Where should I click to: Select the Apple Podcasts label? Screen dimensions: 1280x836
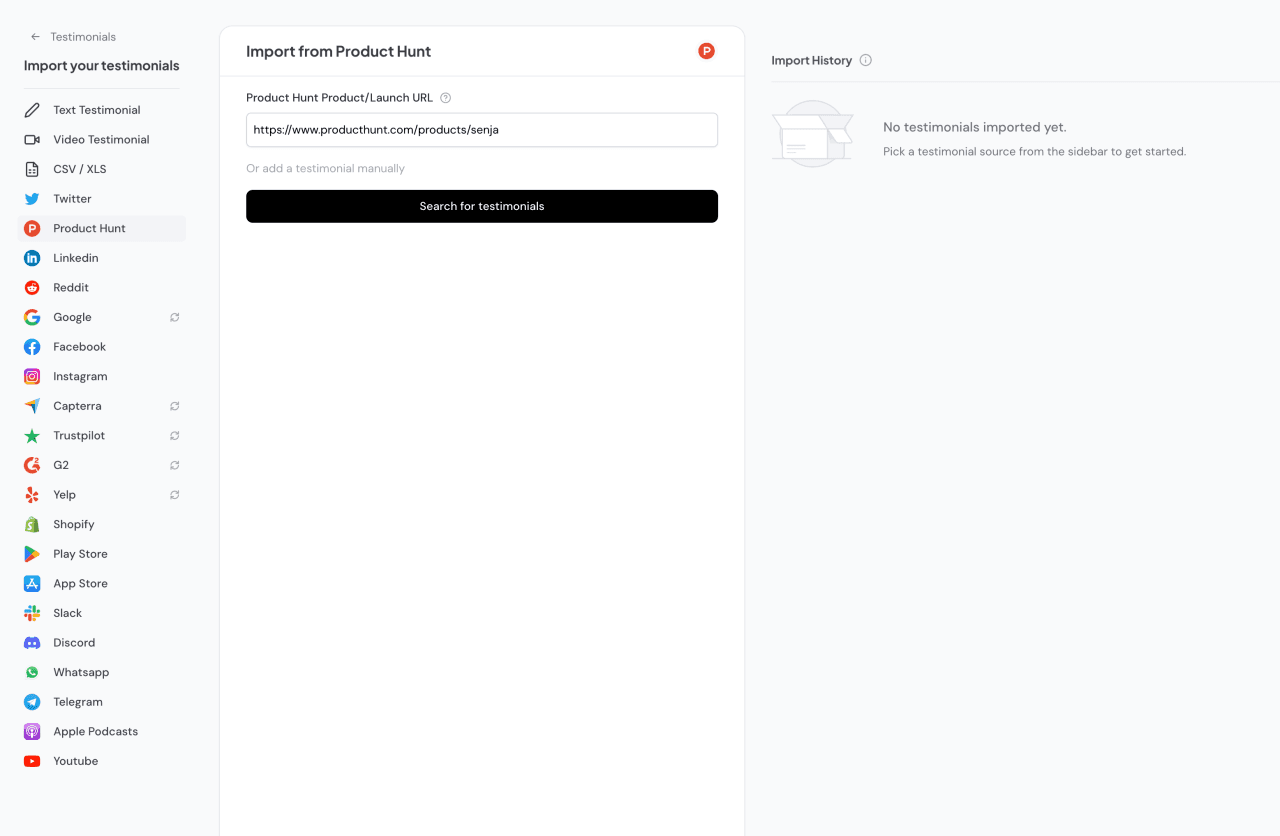(96, 732)
